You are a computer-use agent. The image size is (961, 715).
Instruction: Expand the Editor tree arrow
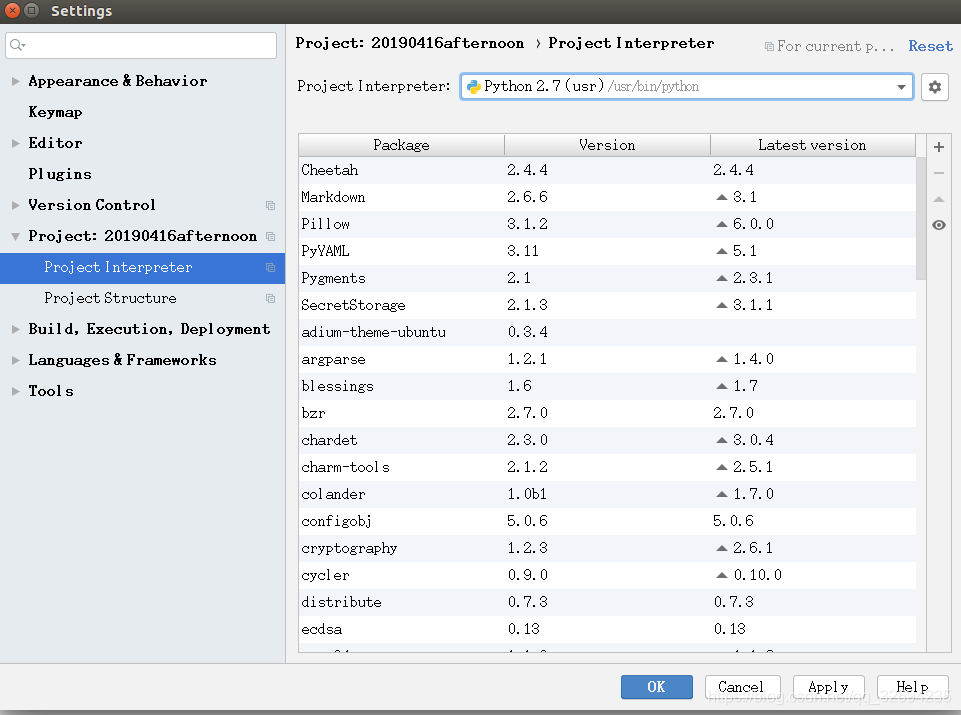pyautogui.click(x=16, y=143)
